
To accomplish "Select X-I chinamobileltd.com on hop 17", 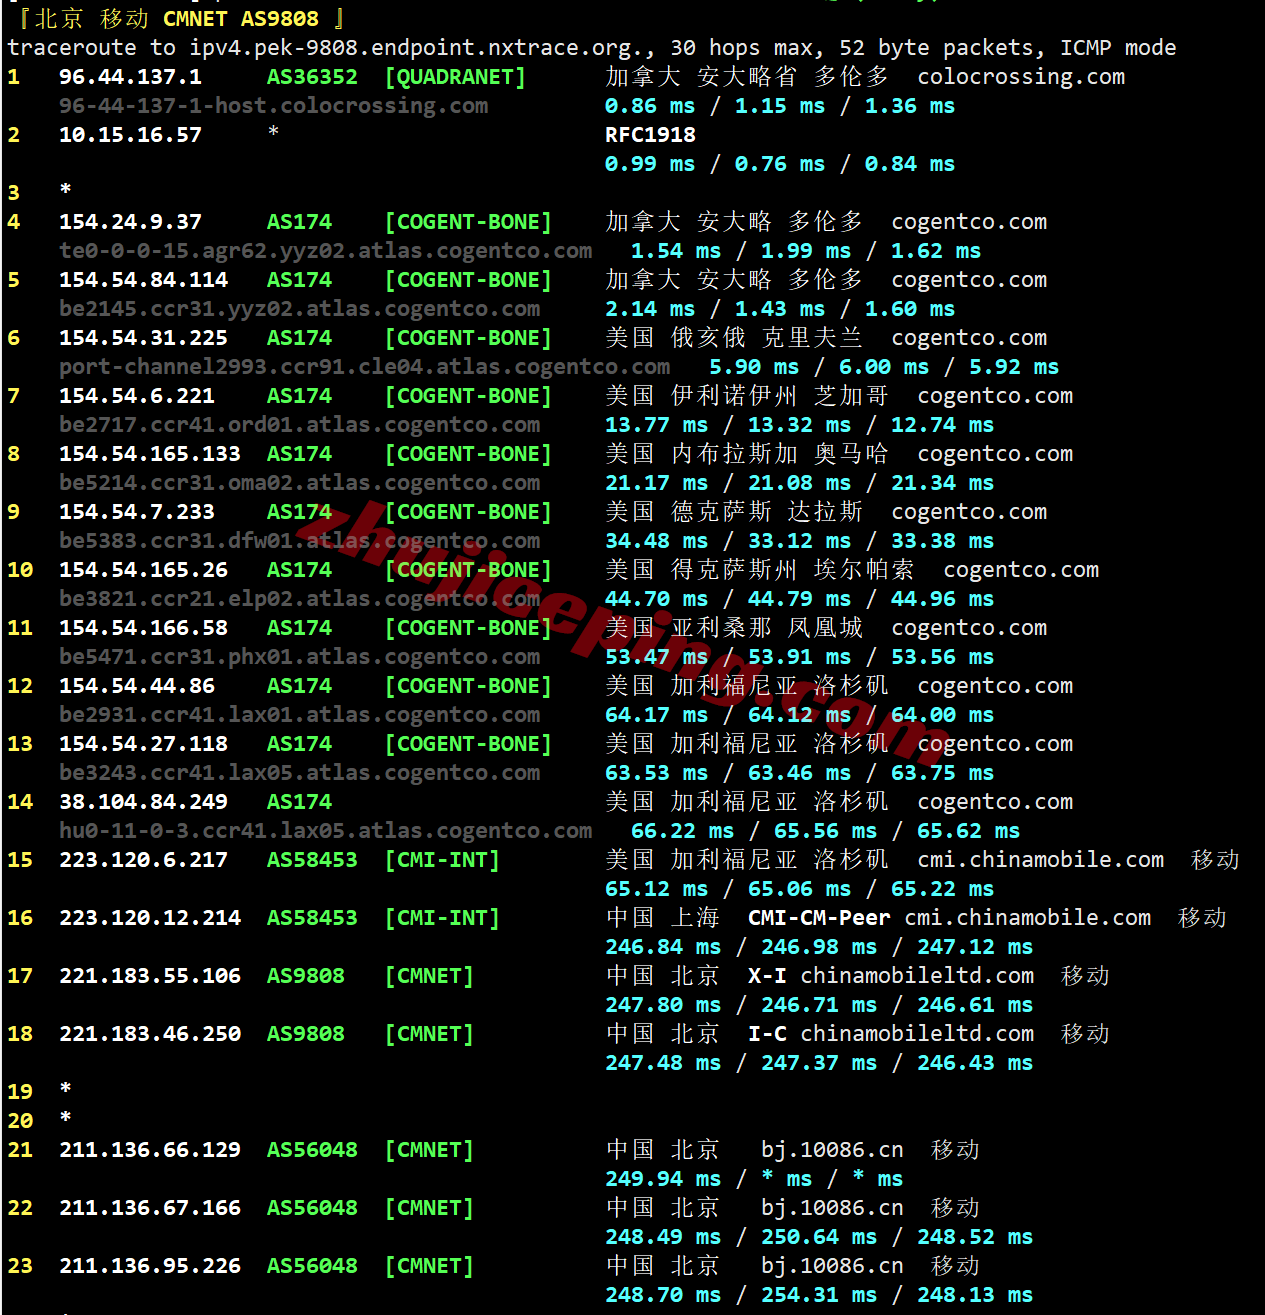I will tap(891, 976).
